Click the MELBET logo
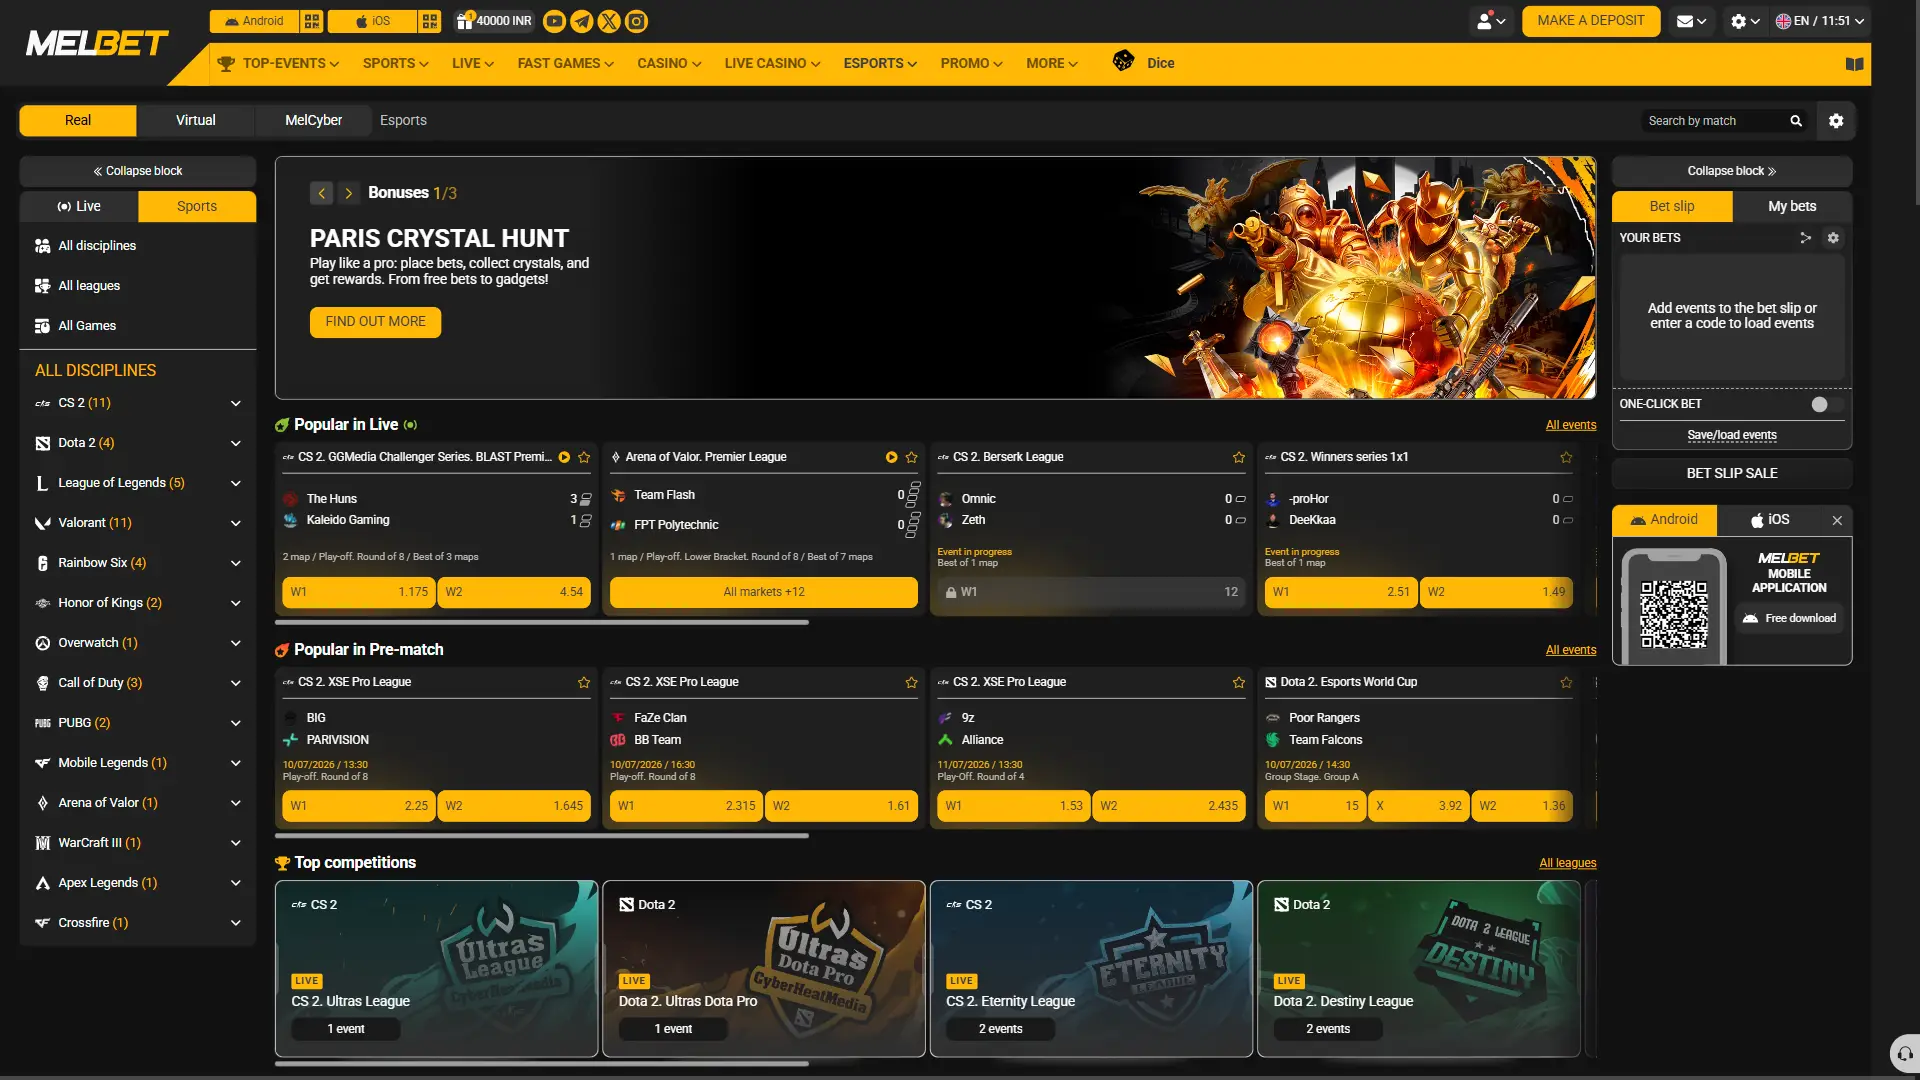The image size is (1920, 1080). pyautogui.click(x=97, y=43)
